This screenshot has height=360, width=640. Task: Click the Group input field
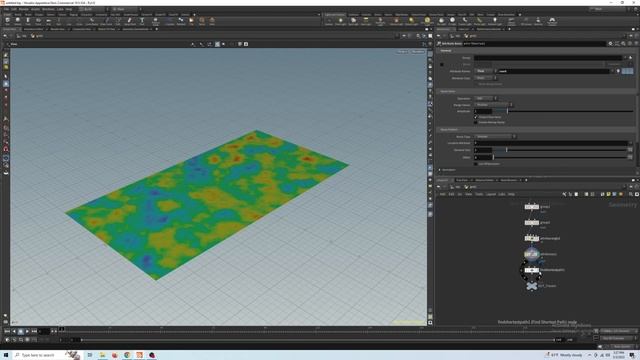[x=548, y=58]
